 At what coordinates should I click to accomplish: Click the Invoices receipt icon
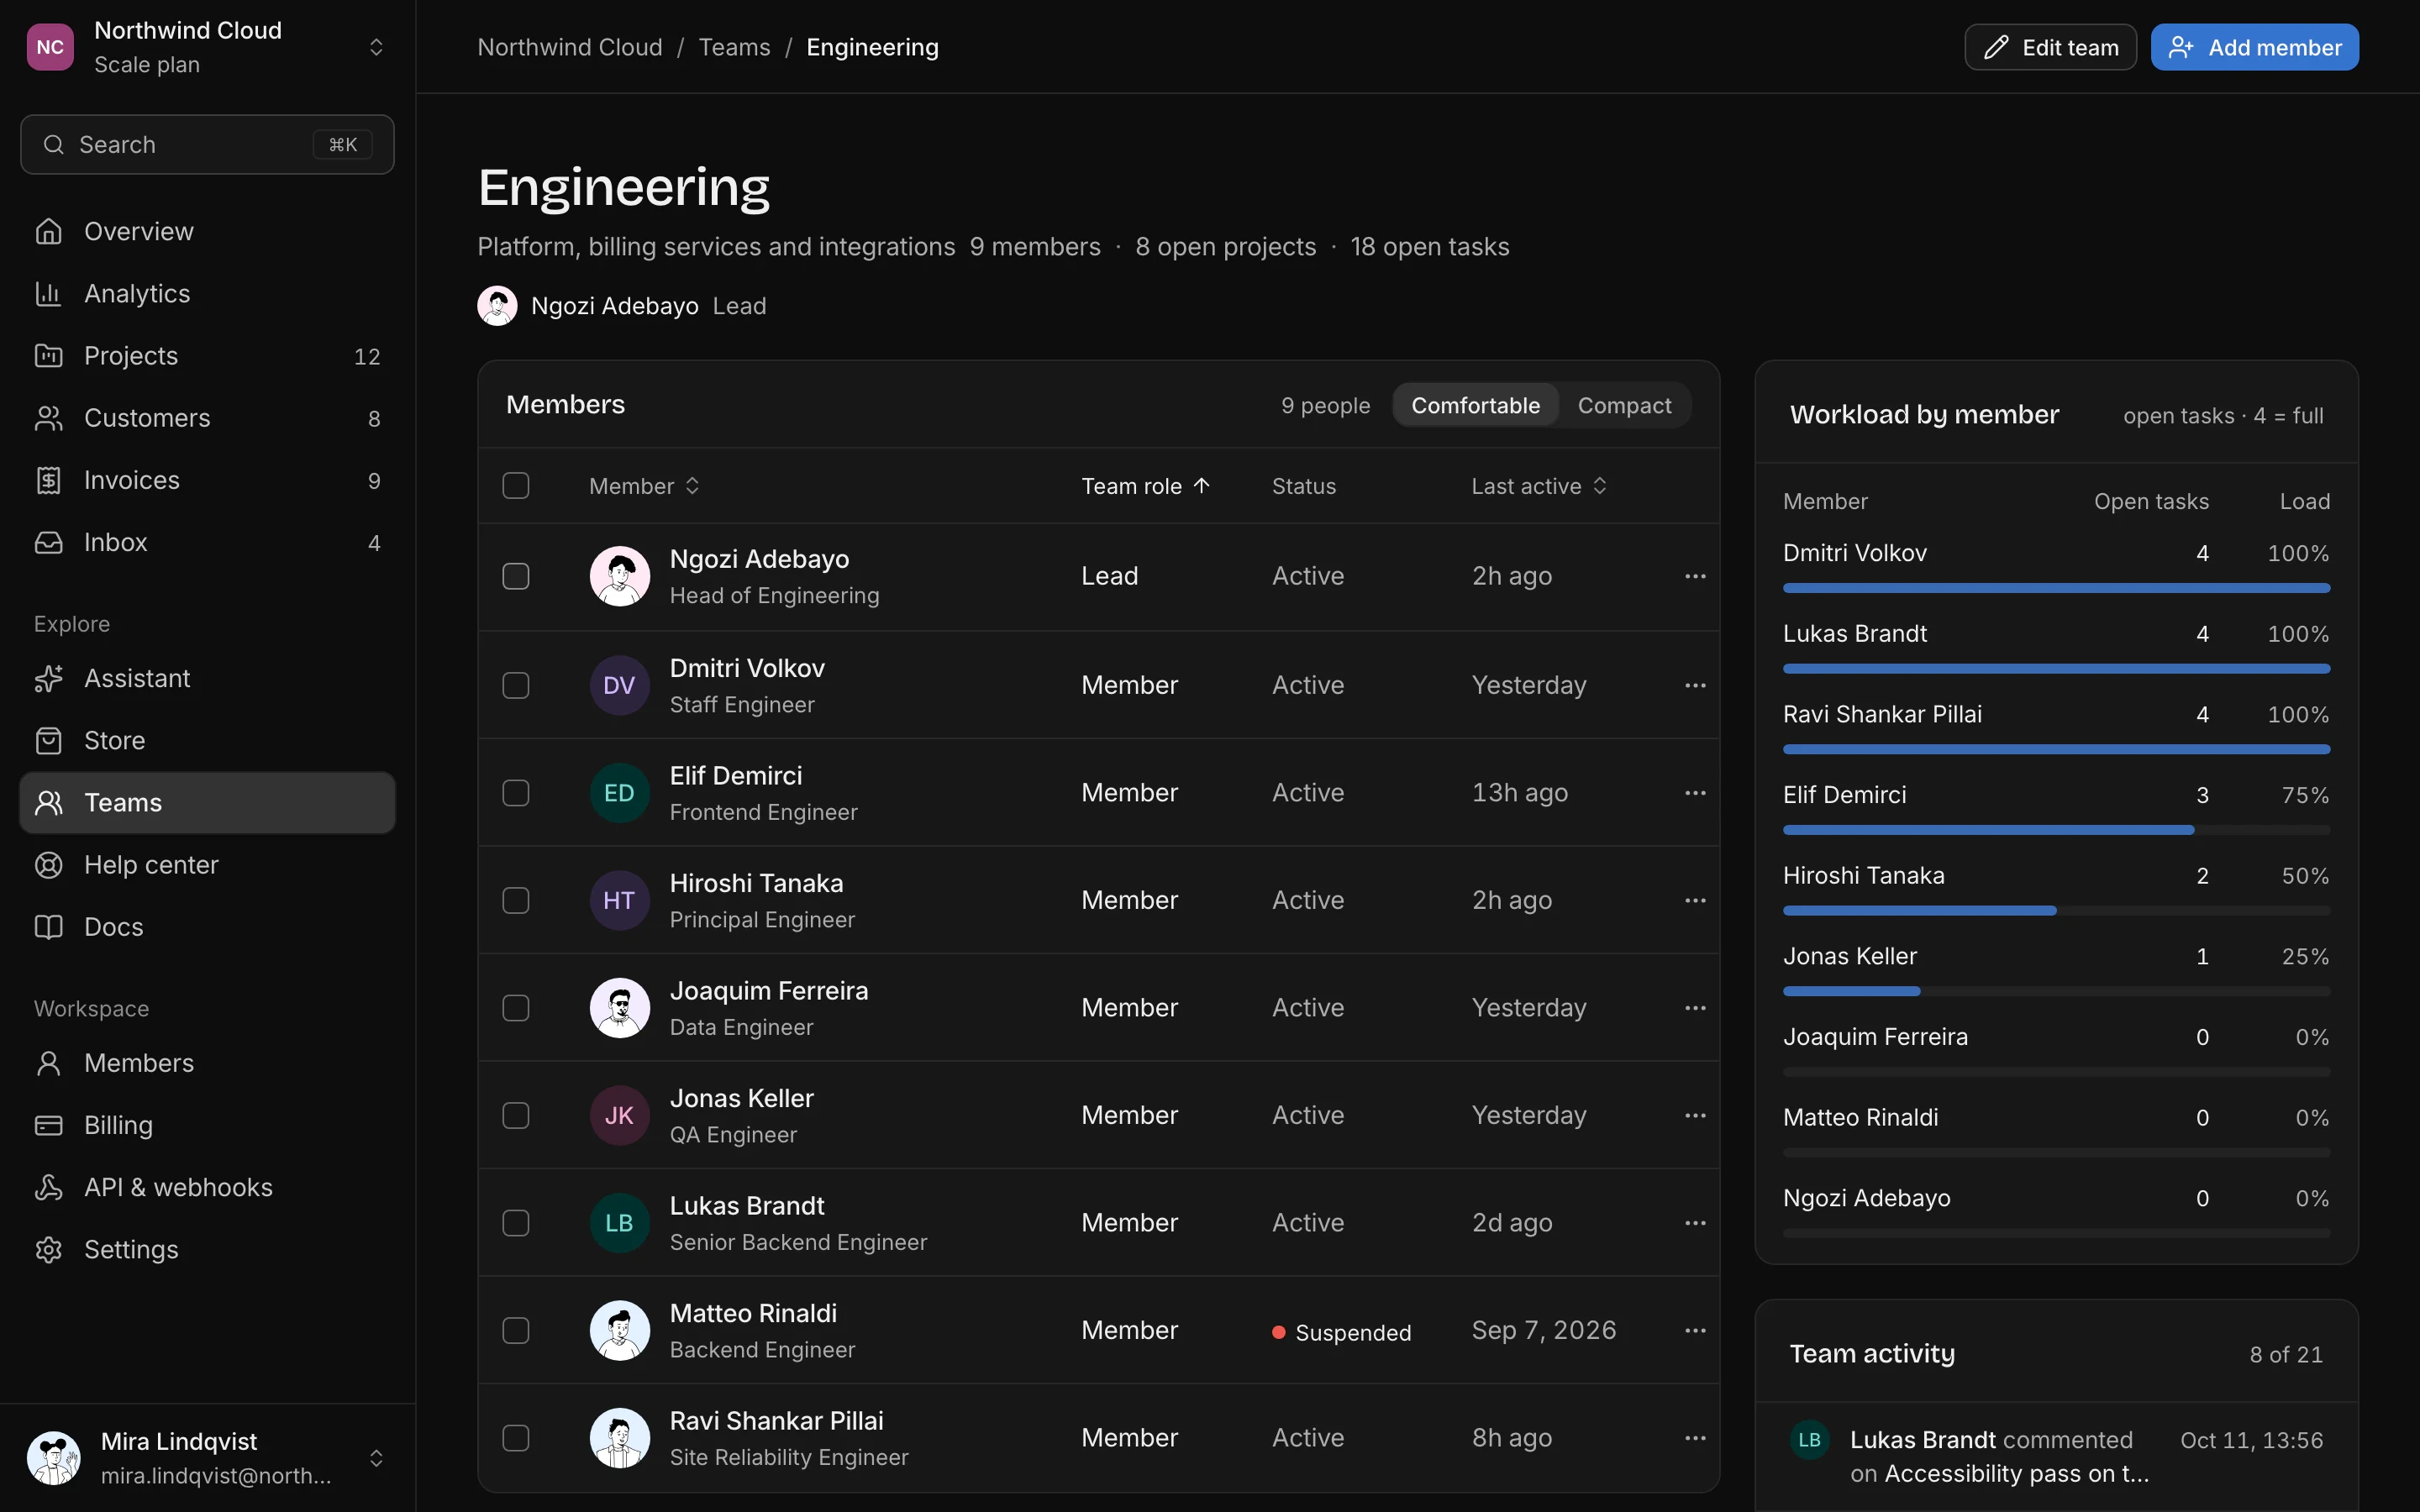48,480
